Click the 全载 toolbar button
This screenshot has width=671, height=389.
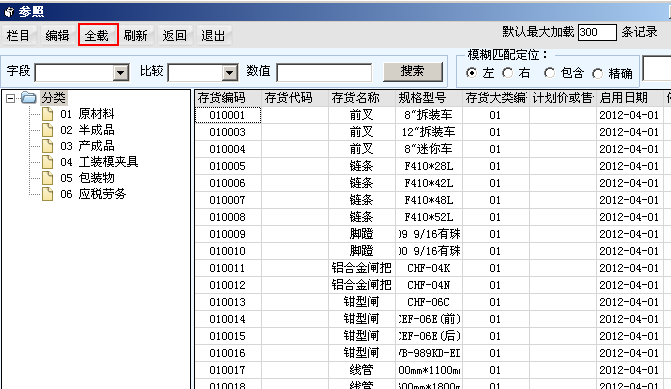tap(98, 35)
